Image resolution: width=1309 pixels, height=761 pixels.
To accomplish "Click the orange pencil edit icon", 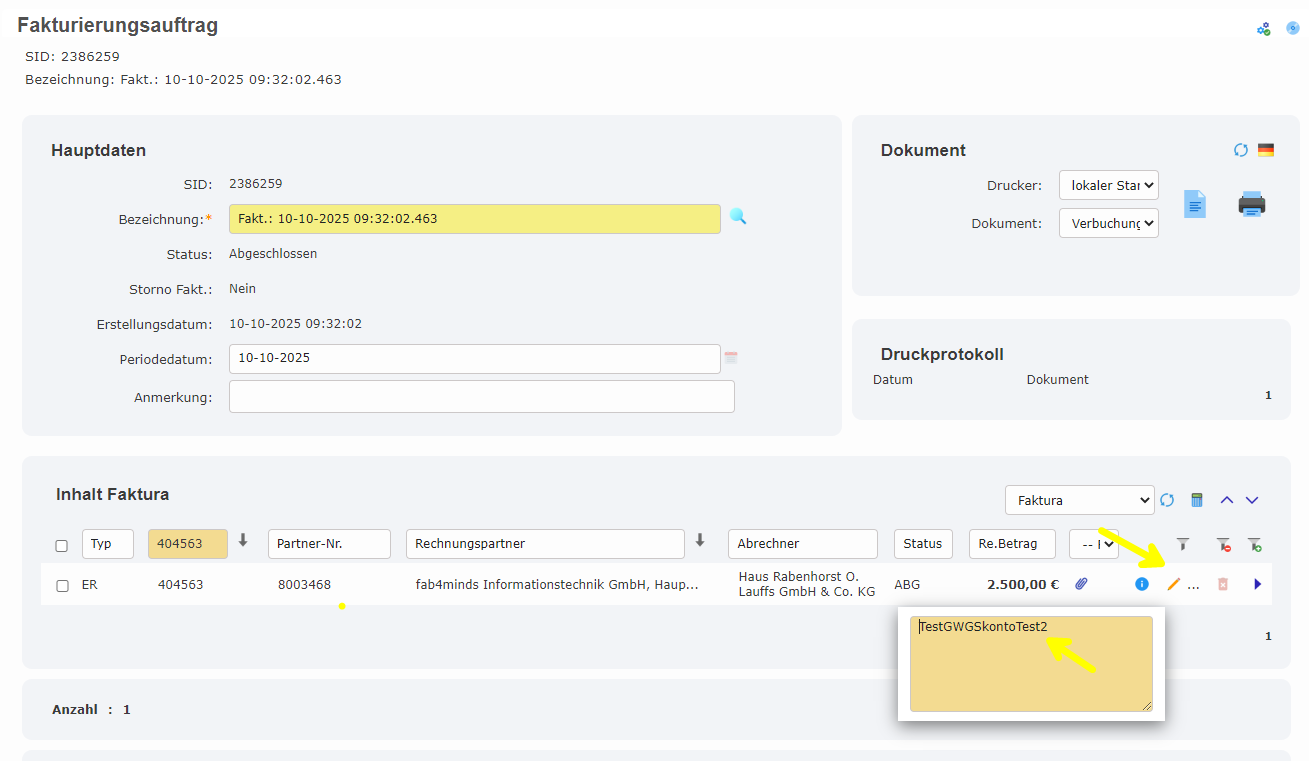I will pos(1174,584).
